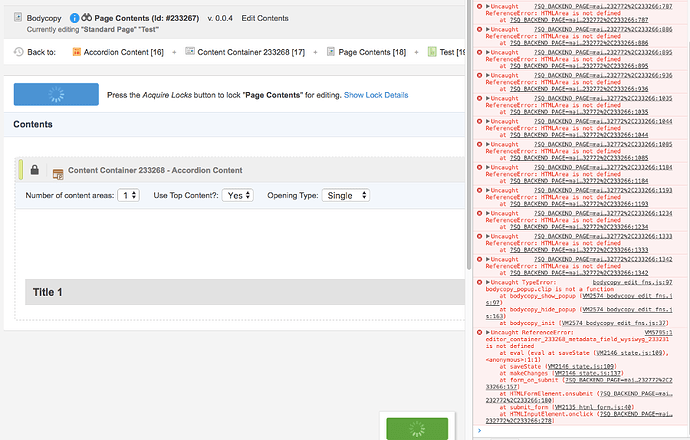Click the binoculars preview icon
Image resolution: width=690 pixels, height=440 pixels.
pos(86,18)
